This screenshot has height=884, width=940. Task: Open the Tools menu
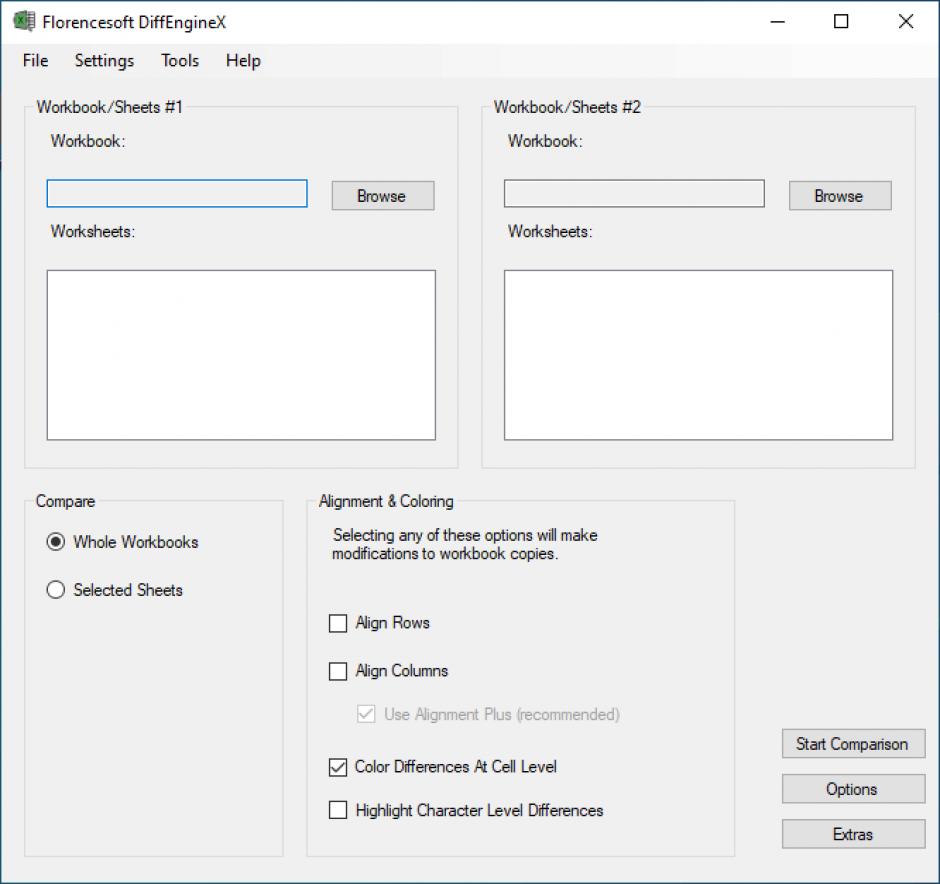tap(180, 61)
